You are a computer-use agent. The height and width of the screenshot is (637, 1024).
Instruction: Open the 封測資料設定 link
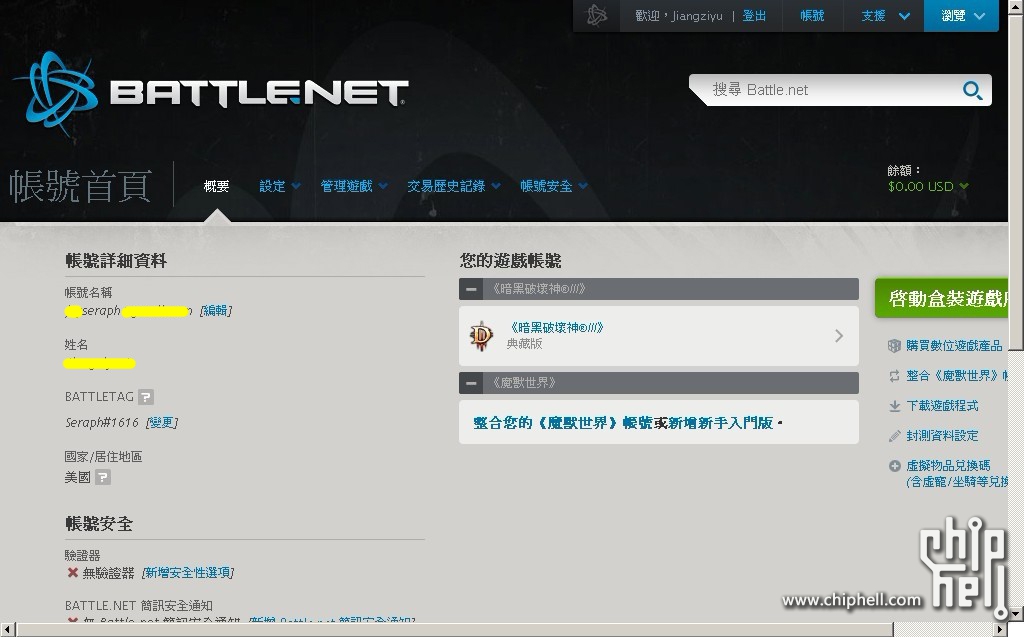pos(942,436)
